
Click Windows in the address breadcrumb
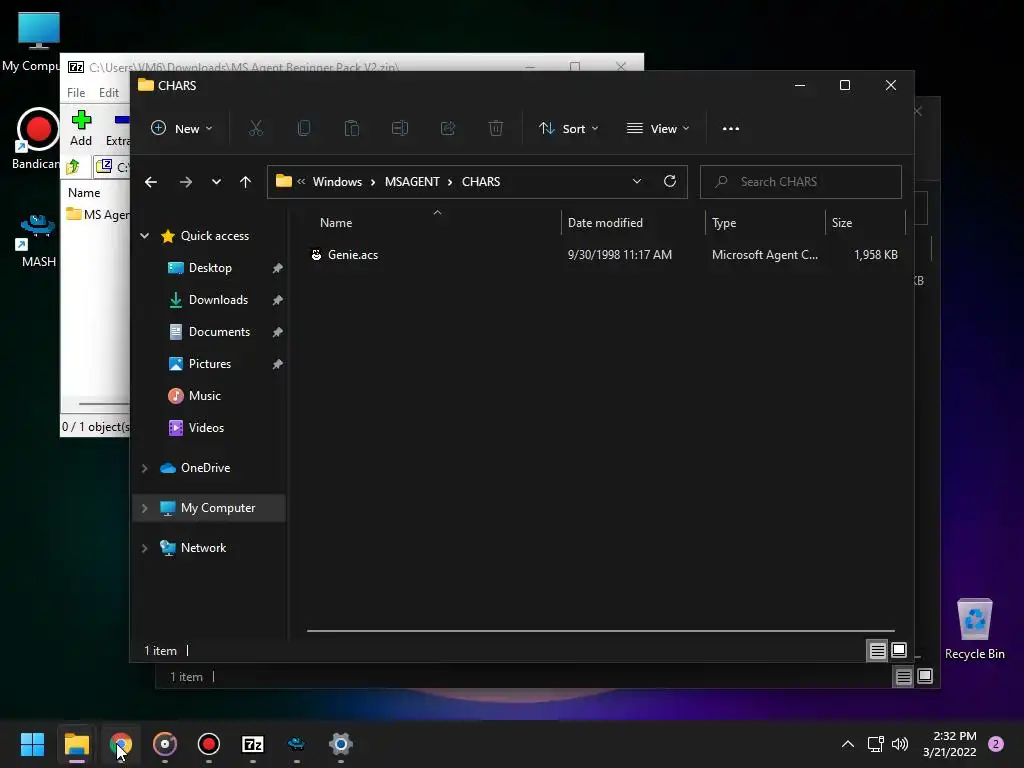(x=337, y=182)
